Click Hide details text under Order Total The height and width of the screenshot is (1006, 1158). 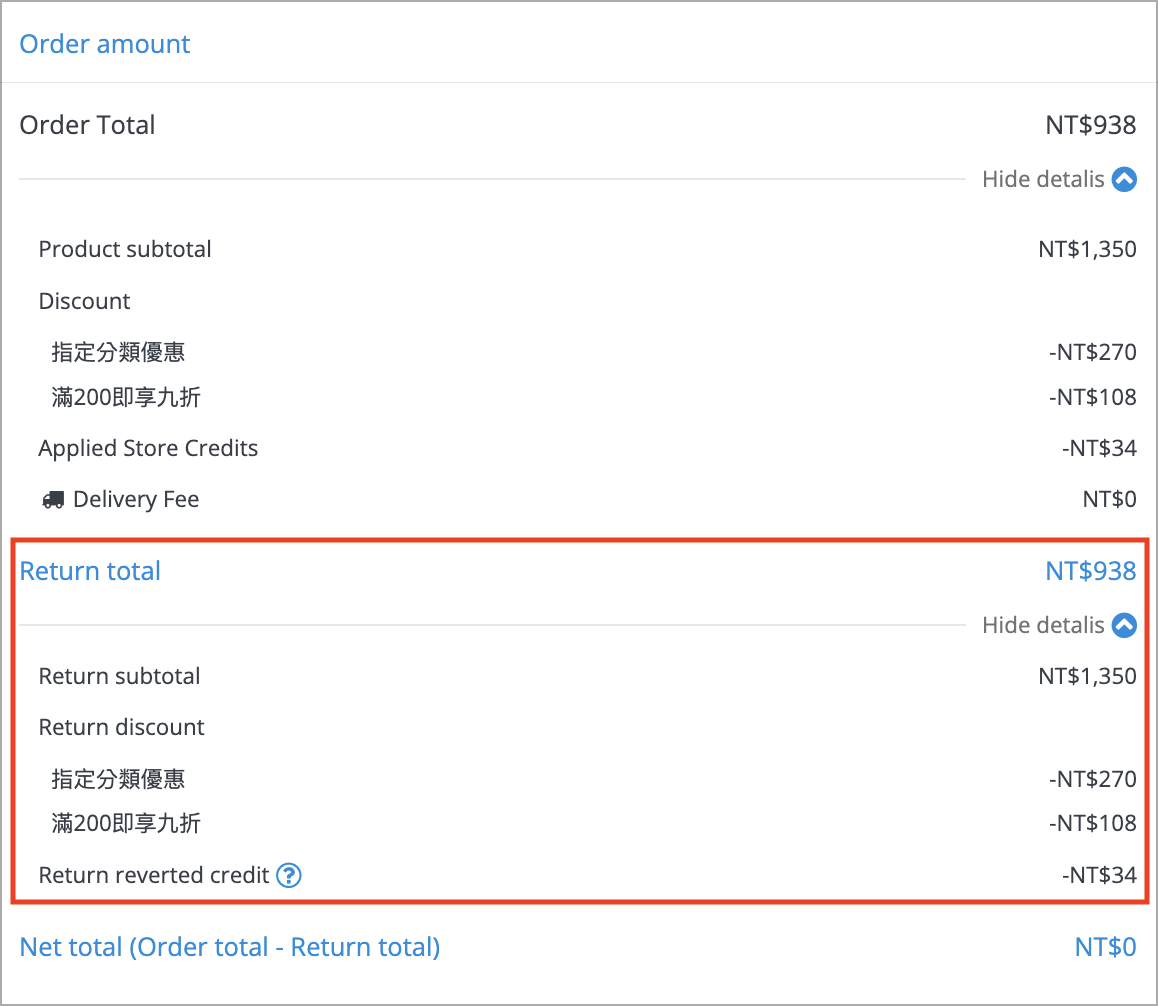(x=1043, y=179)
